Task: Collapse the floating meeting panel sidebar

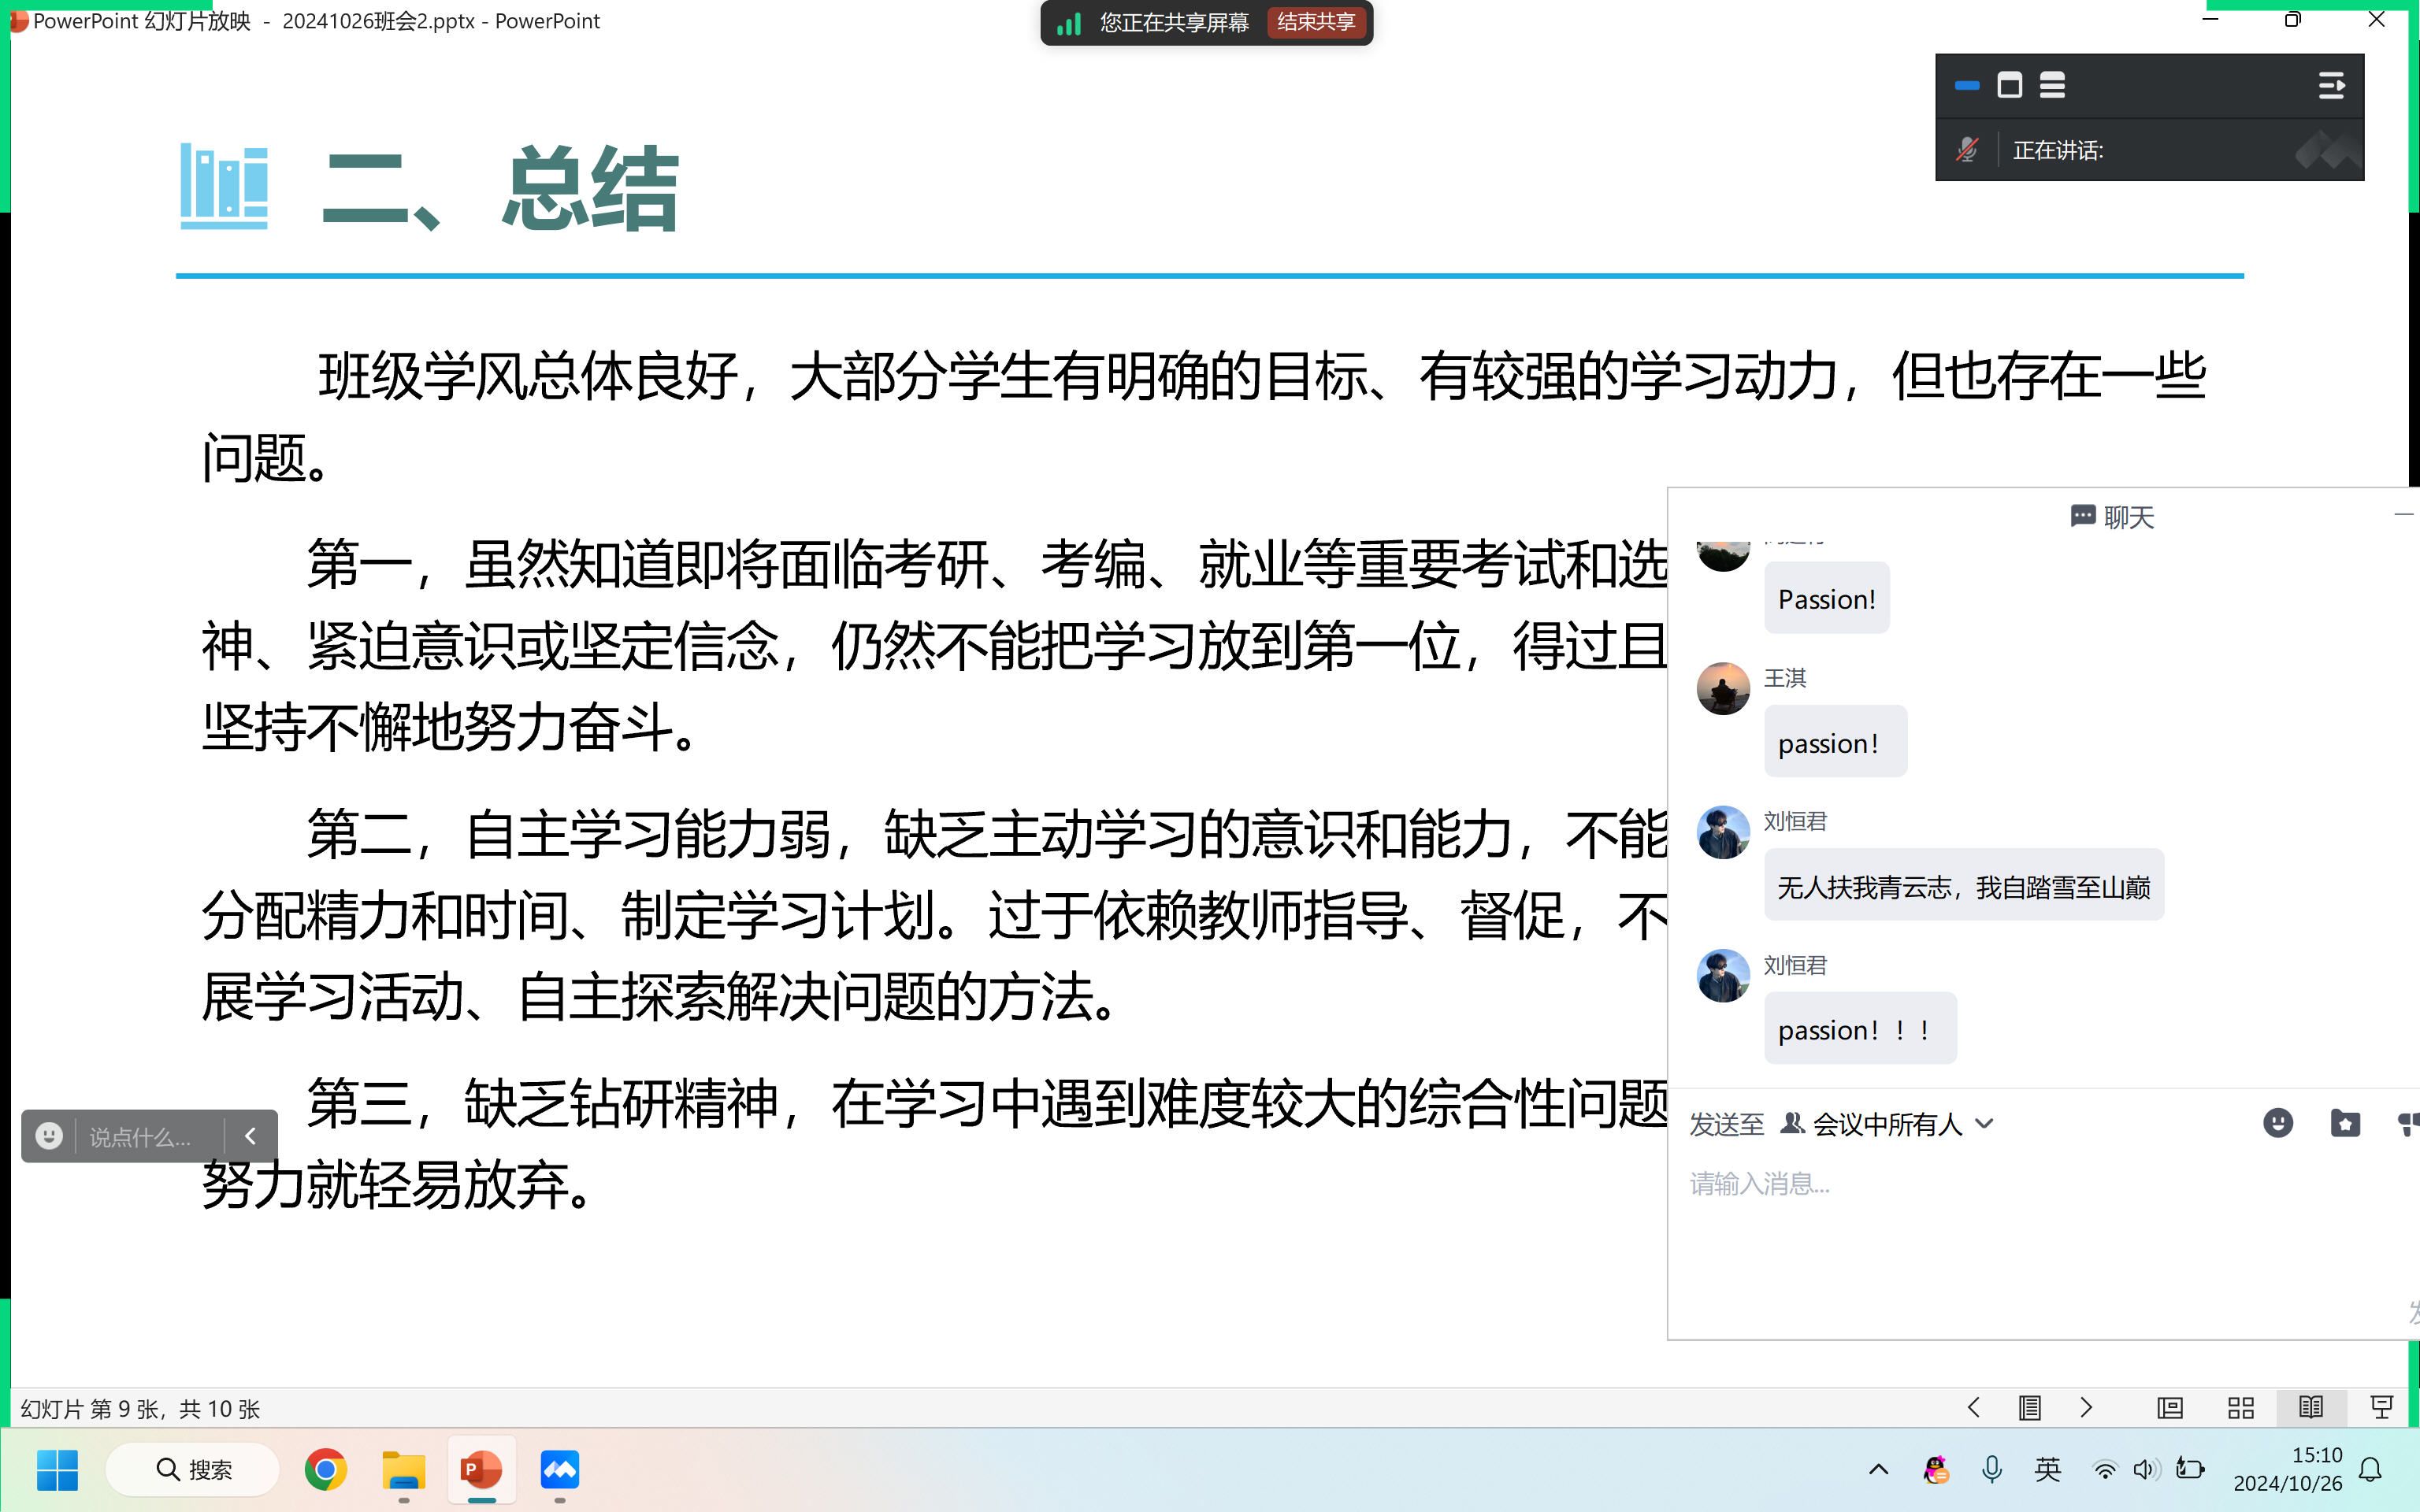Action: [2331, 86]
